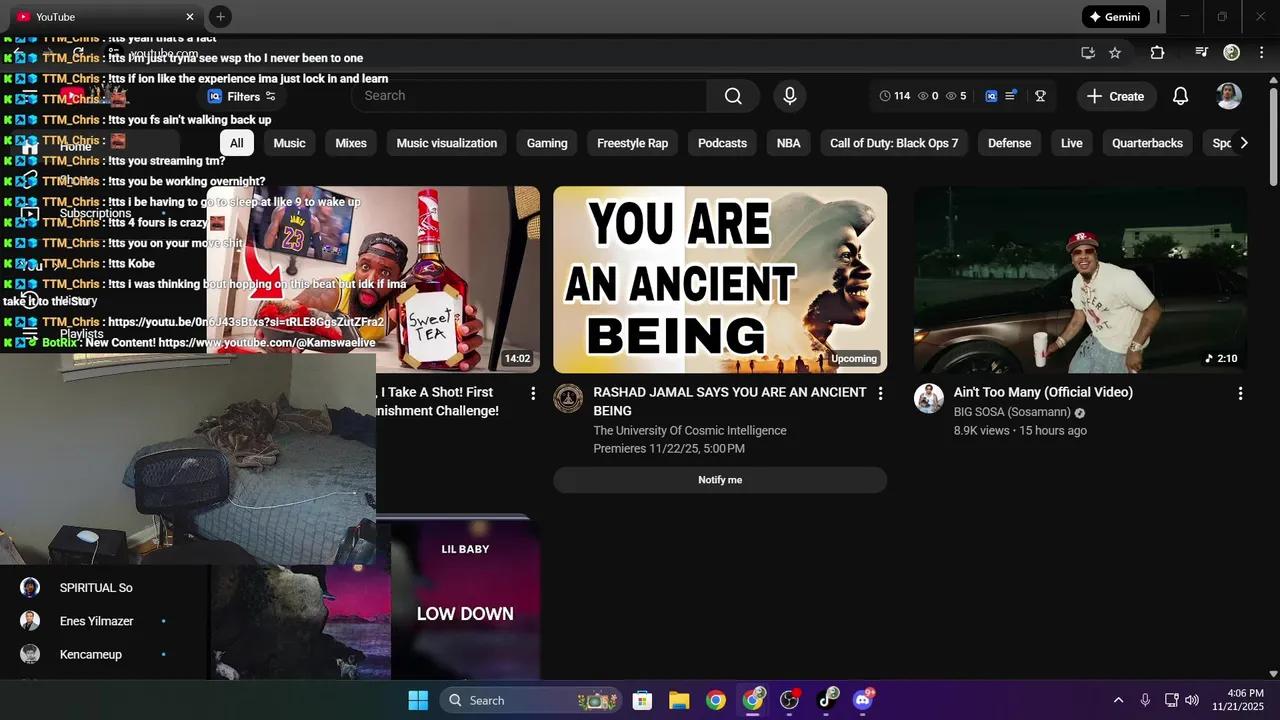Select the Music visualization chip

coord(447,143)
